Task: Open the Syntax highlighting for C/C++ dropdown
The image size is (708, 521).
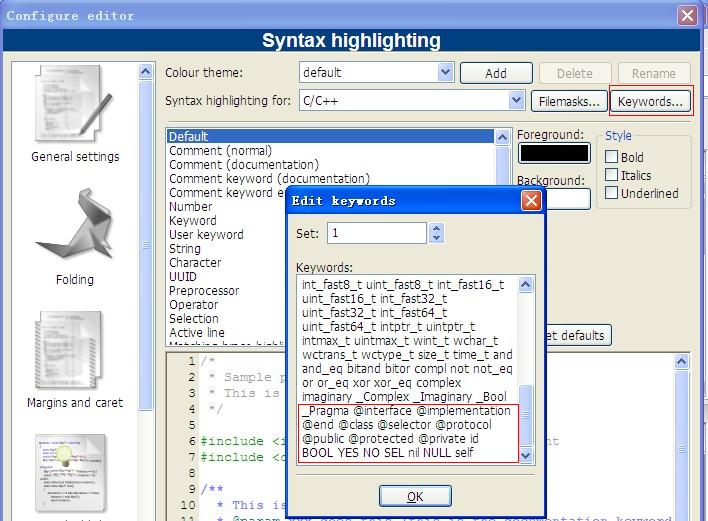Action: coord(516,100)
